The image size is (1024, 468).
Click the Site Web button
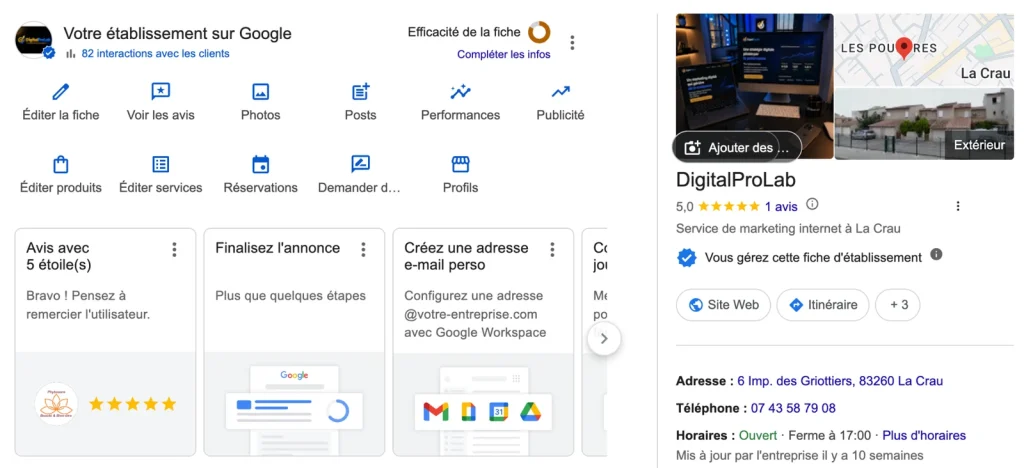tap(724, 305)
